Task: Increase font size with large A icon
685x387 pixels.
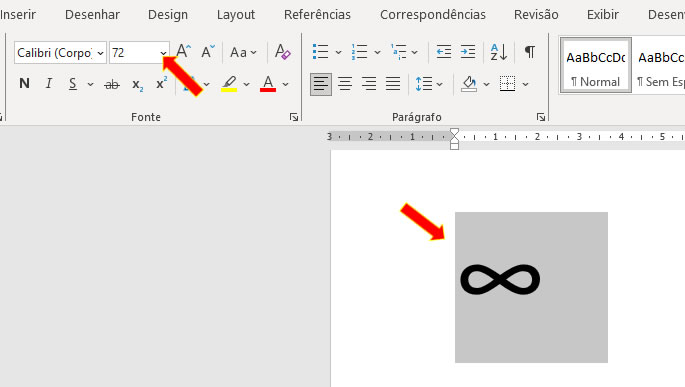Action: coord(183,52)
